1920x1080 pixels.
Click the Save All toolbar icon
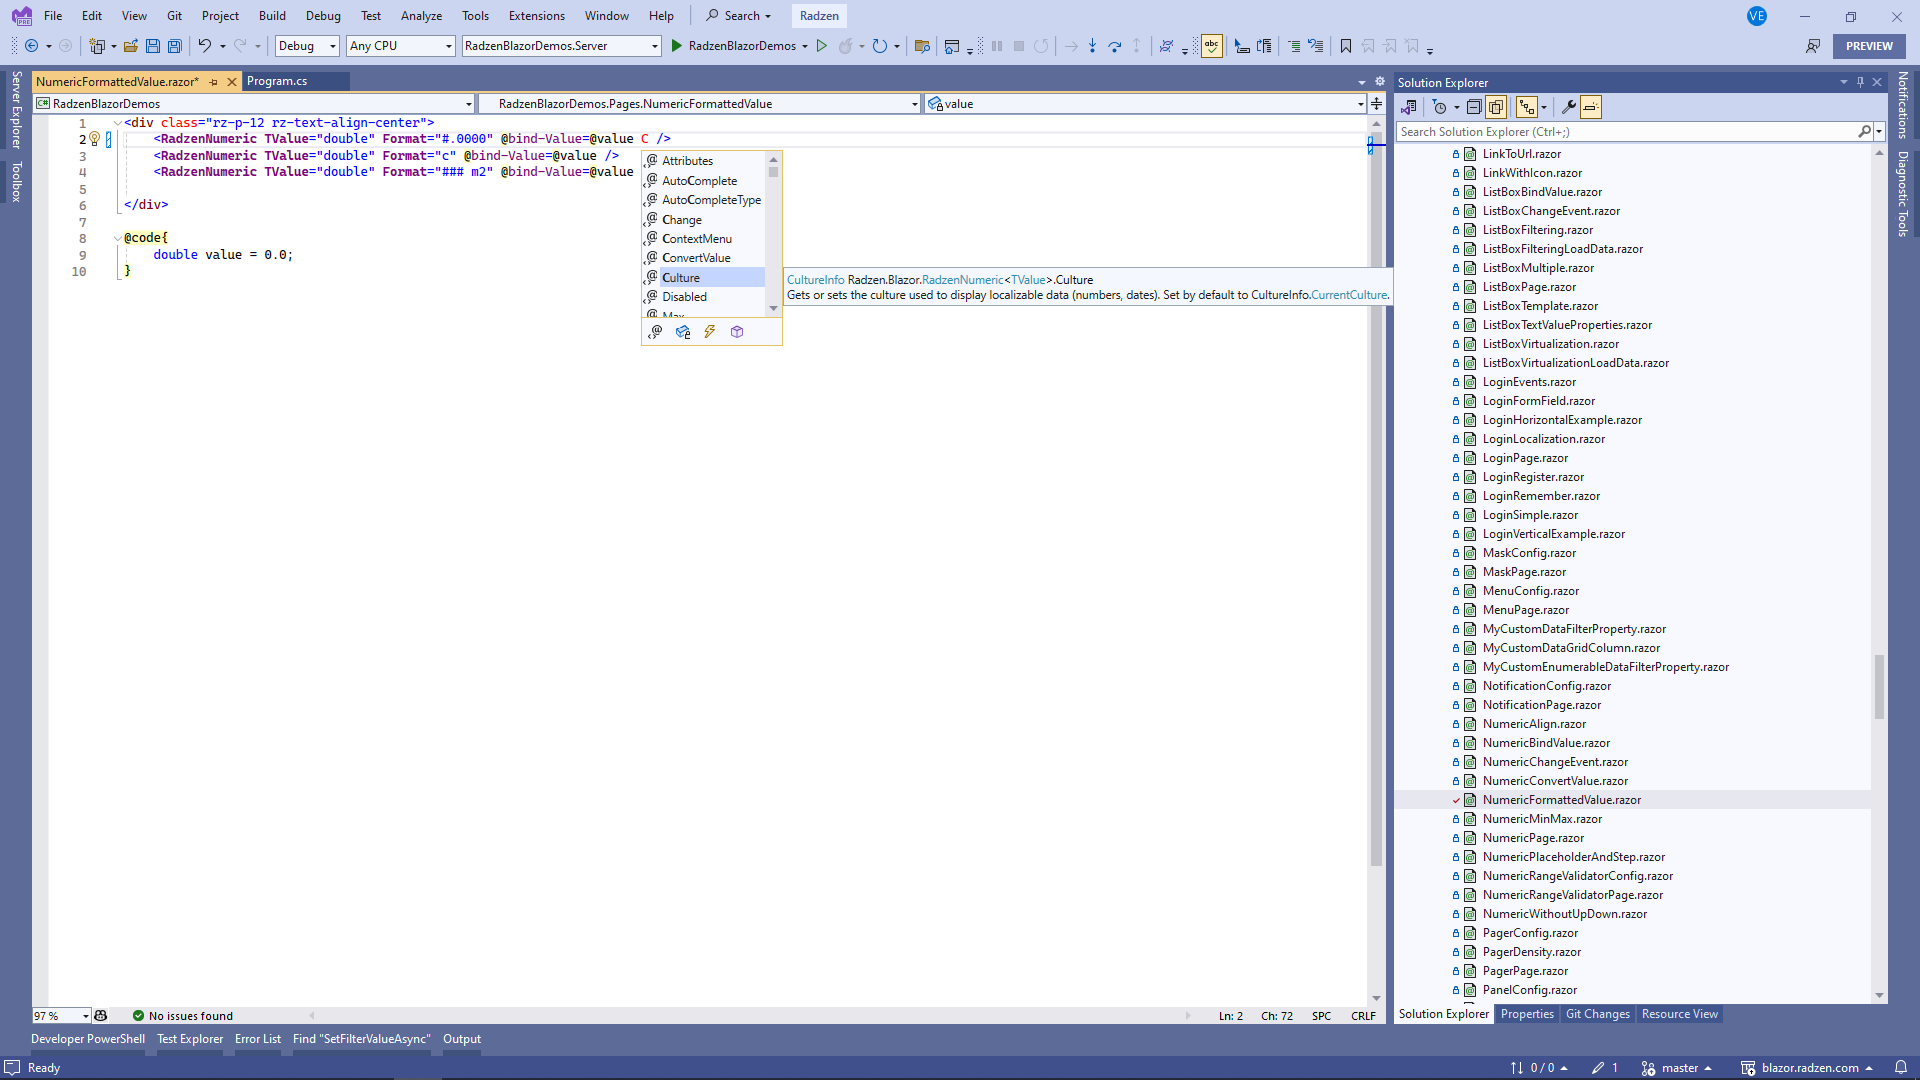175,46
